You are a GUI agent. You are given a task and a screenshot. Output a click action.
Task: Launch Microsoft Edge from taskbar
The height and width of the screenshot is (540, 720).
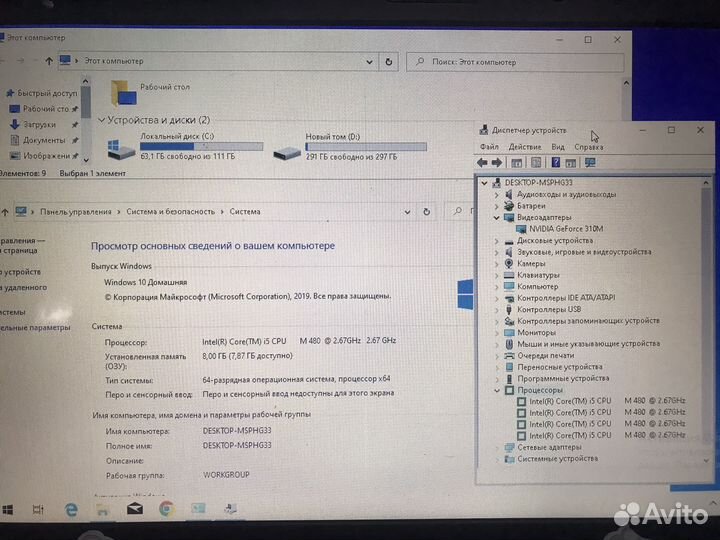71,510
